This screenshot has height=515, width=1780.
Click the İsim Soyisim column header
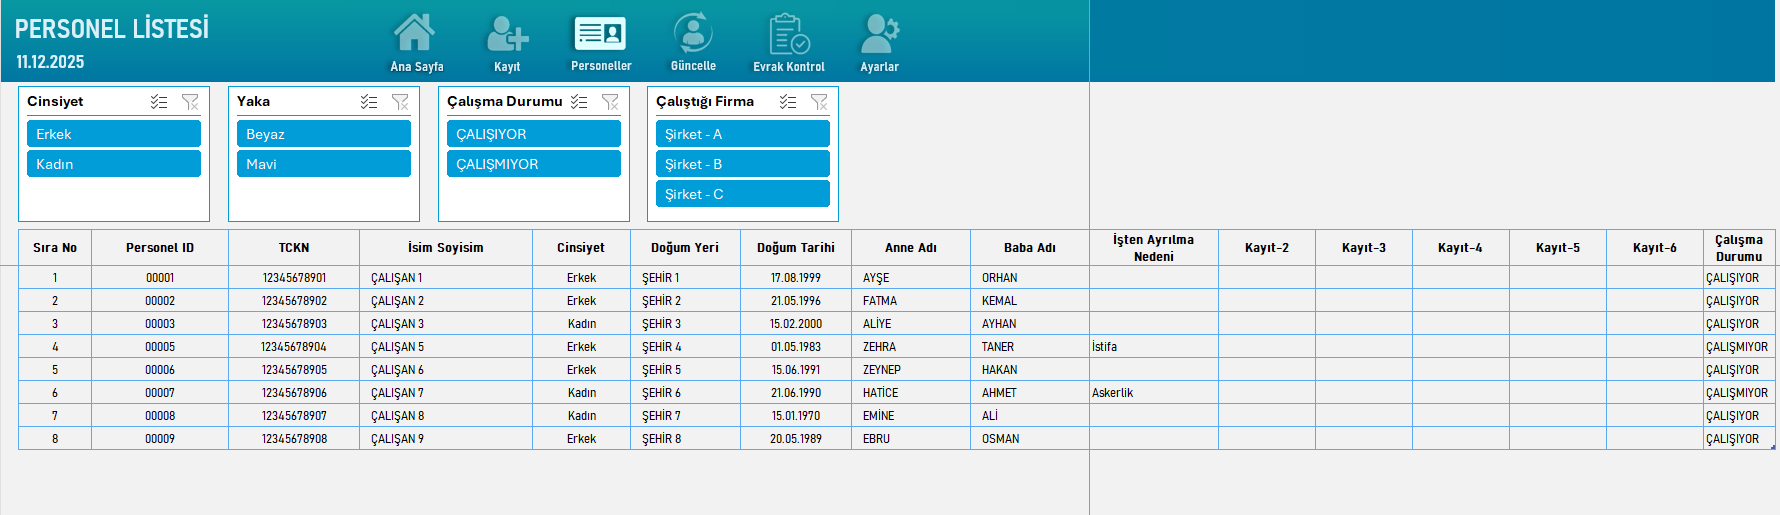[x=446, y=248]
